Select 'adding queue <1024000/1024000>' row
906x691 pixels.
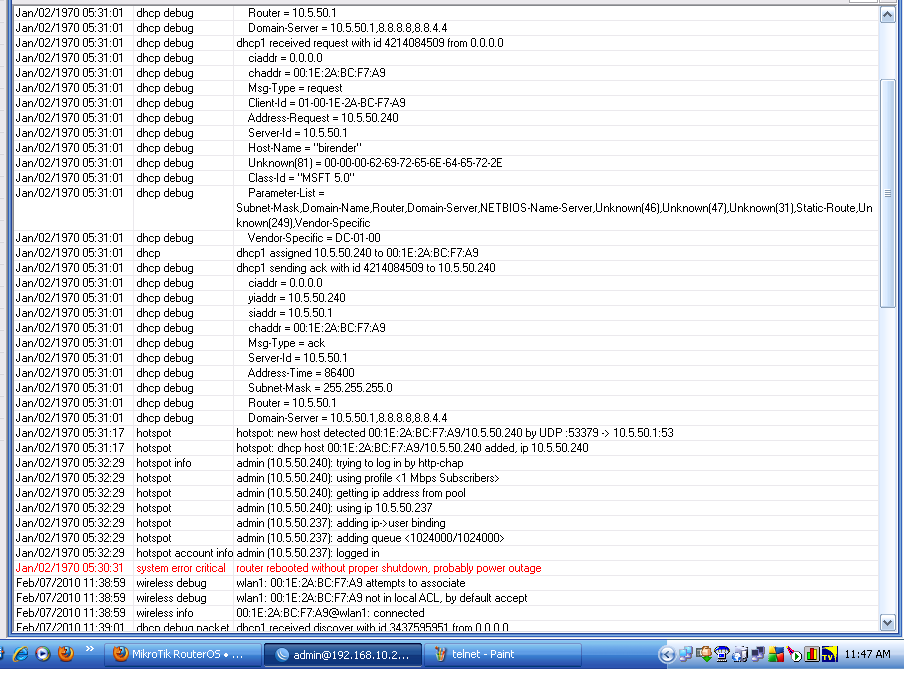445,538
